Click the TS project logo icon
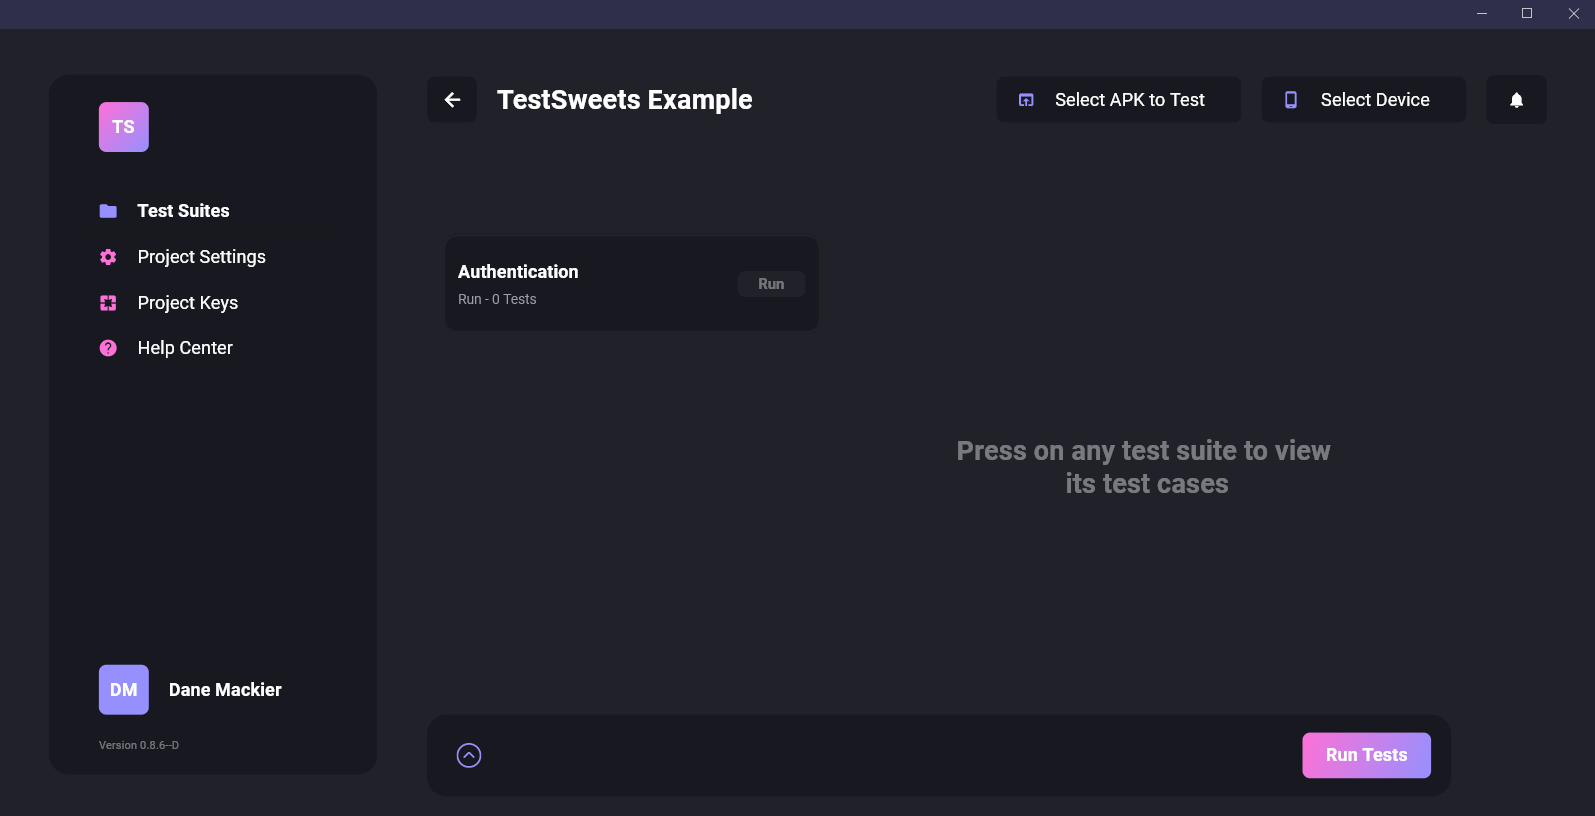This screenshot has width=1595, height=816. click(124, 127)
